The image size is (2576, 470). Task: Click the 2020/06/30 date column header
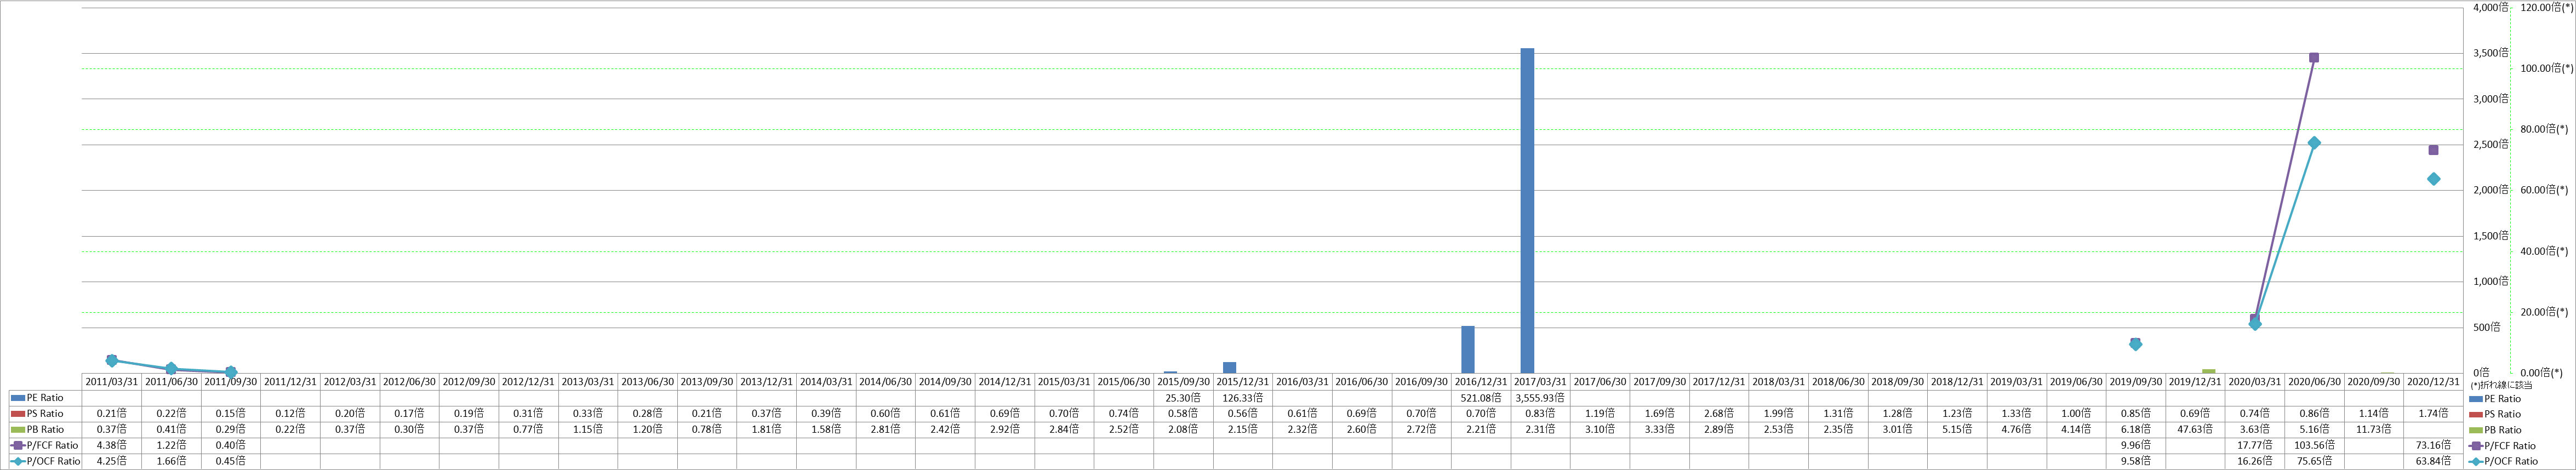pos(2314,382)
